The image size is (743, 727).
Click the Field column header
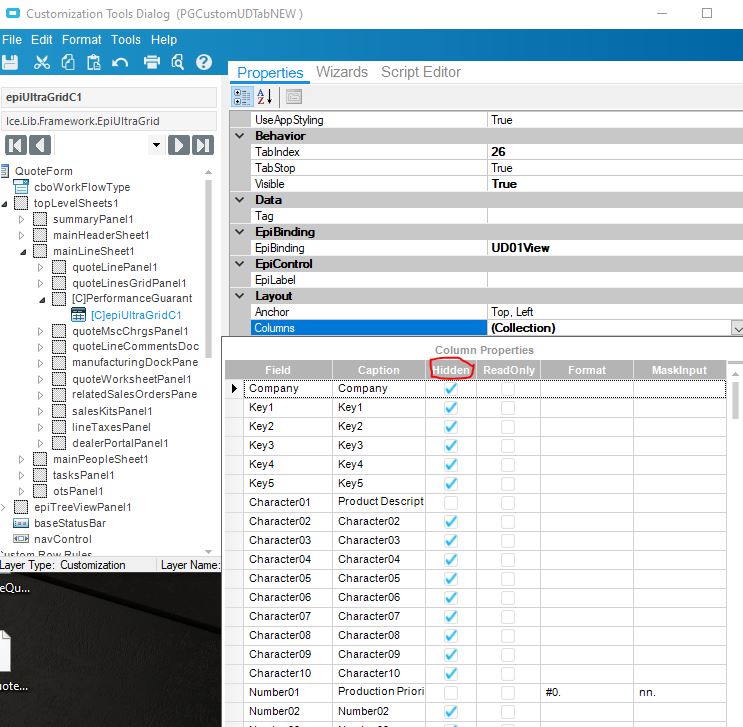point(278,370)
